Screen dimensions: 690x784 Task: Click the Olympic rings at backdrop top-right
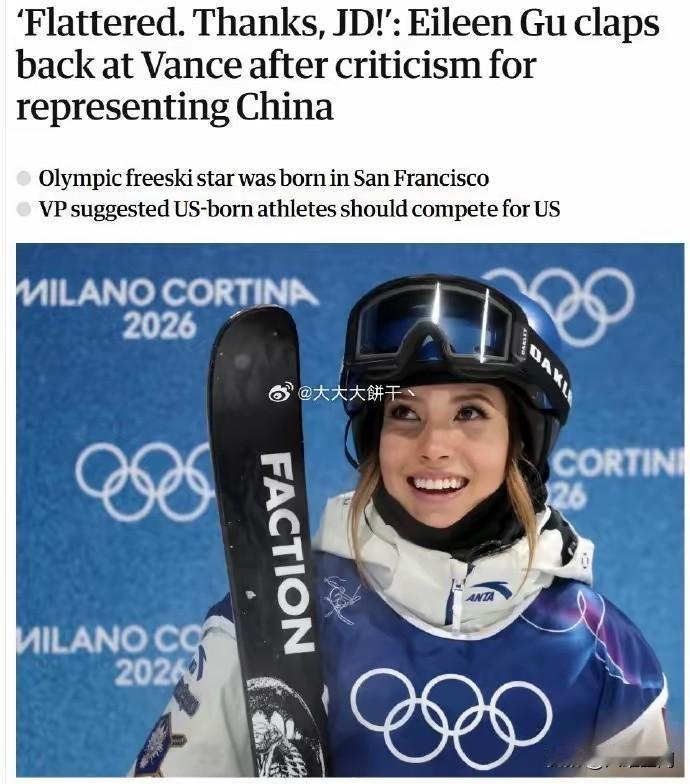coord(560,305)
